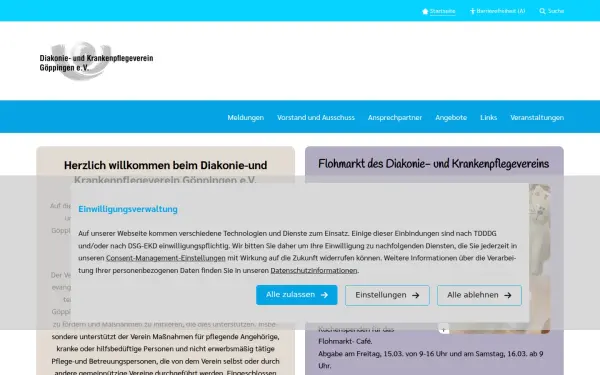The width and height of the screenshot is (600, 375).
Task: Select the Ansprechpartner menu item
Action: 395,117
